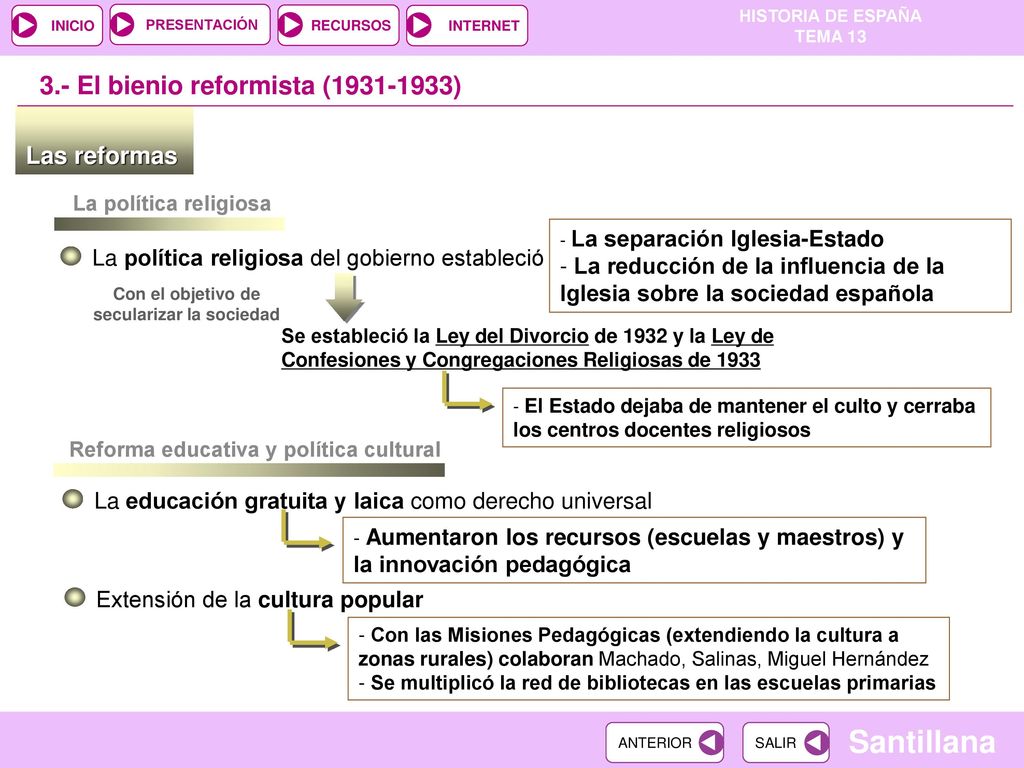The image size is (1024, 768).
Task: Click the bullet beside 'Extensión de la cultura popular'
Action: tap(74, 598)
